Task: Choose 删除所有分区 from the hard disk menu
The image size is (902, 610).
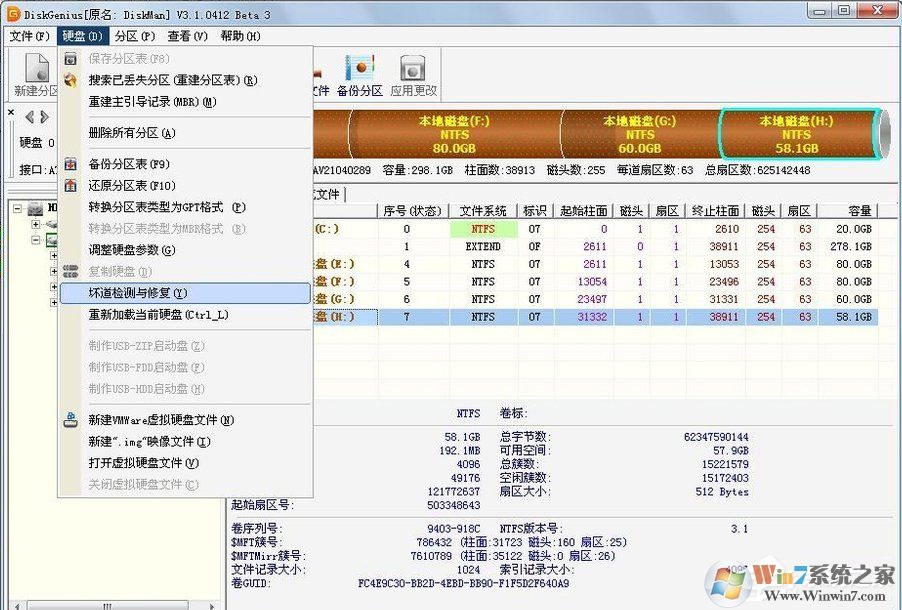Action: 131,132
